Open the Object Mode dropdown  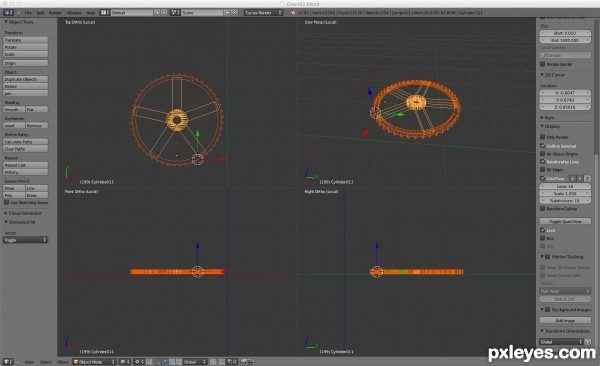(94, 361)
